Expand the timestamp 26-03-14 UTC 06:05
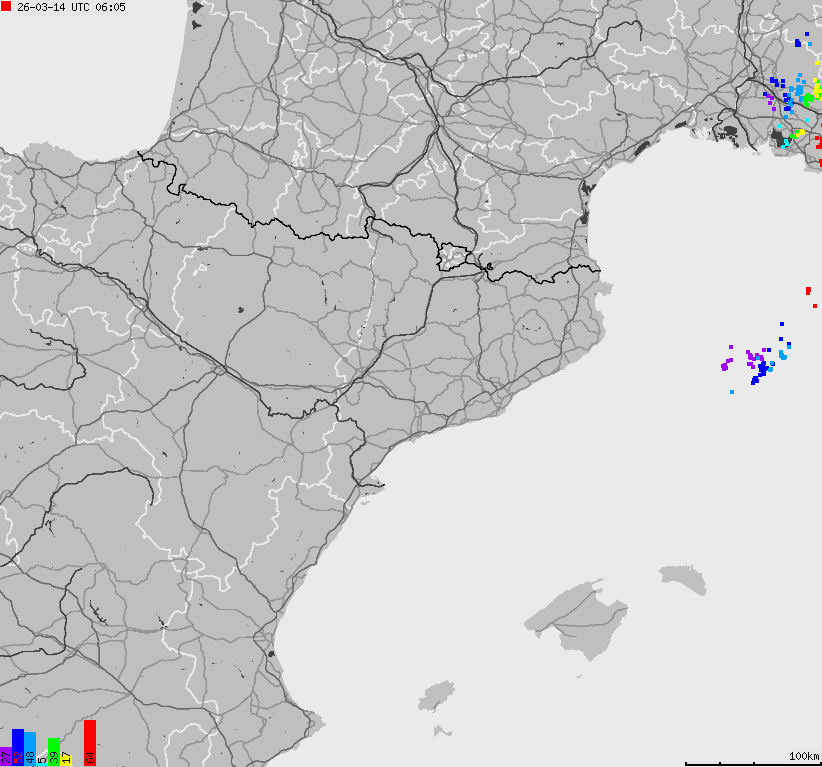 point(70,8)
